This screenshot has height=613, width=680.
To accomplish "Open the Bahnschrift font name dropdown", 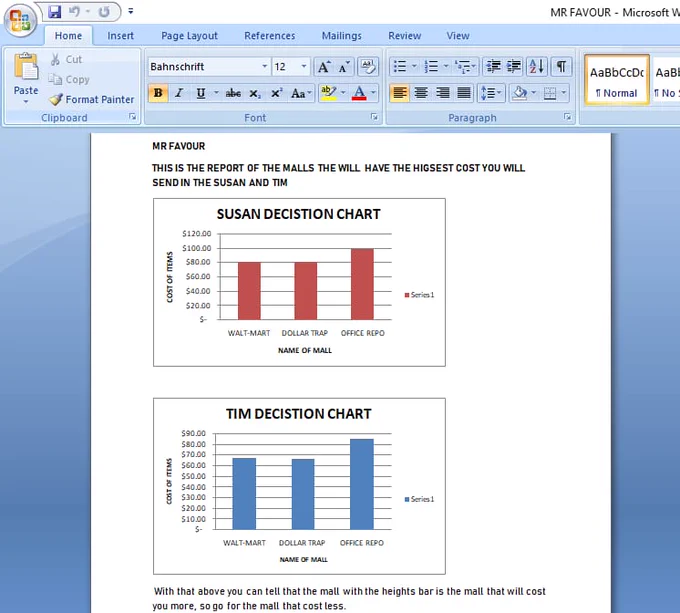I will (264, 67).
